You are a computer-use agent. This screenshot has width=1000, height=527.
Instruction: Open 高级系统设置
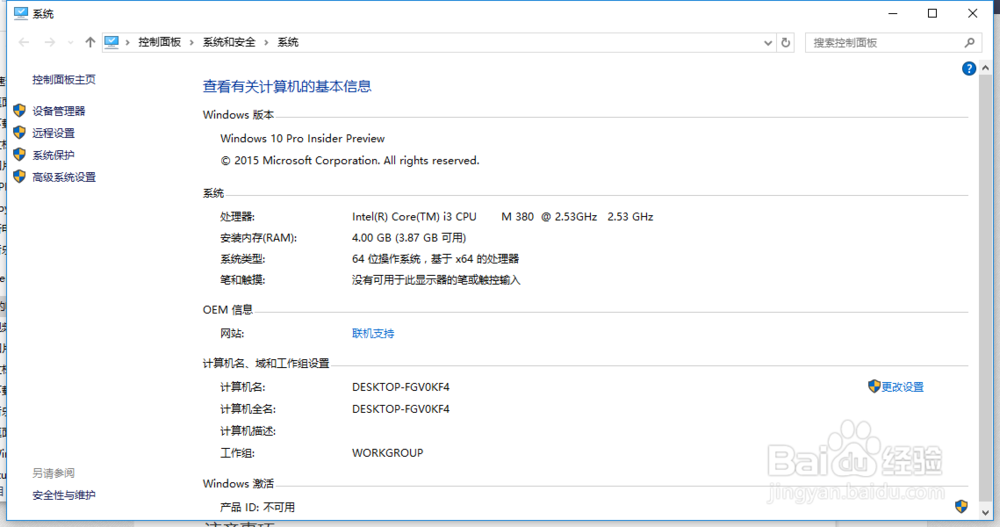click(x=64, y=177)
